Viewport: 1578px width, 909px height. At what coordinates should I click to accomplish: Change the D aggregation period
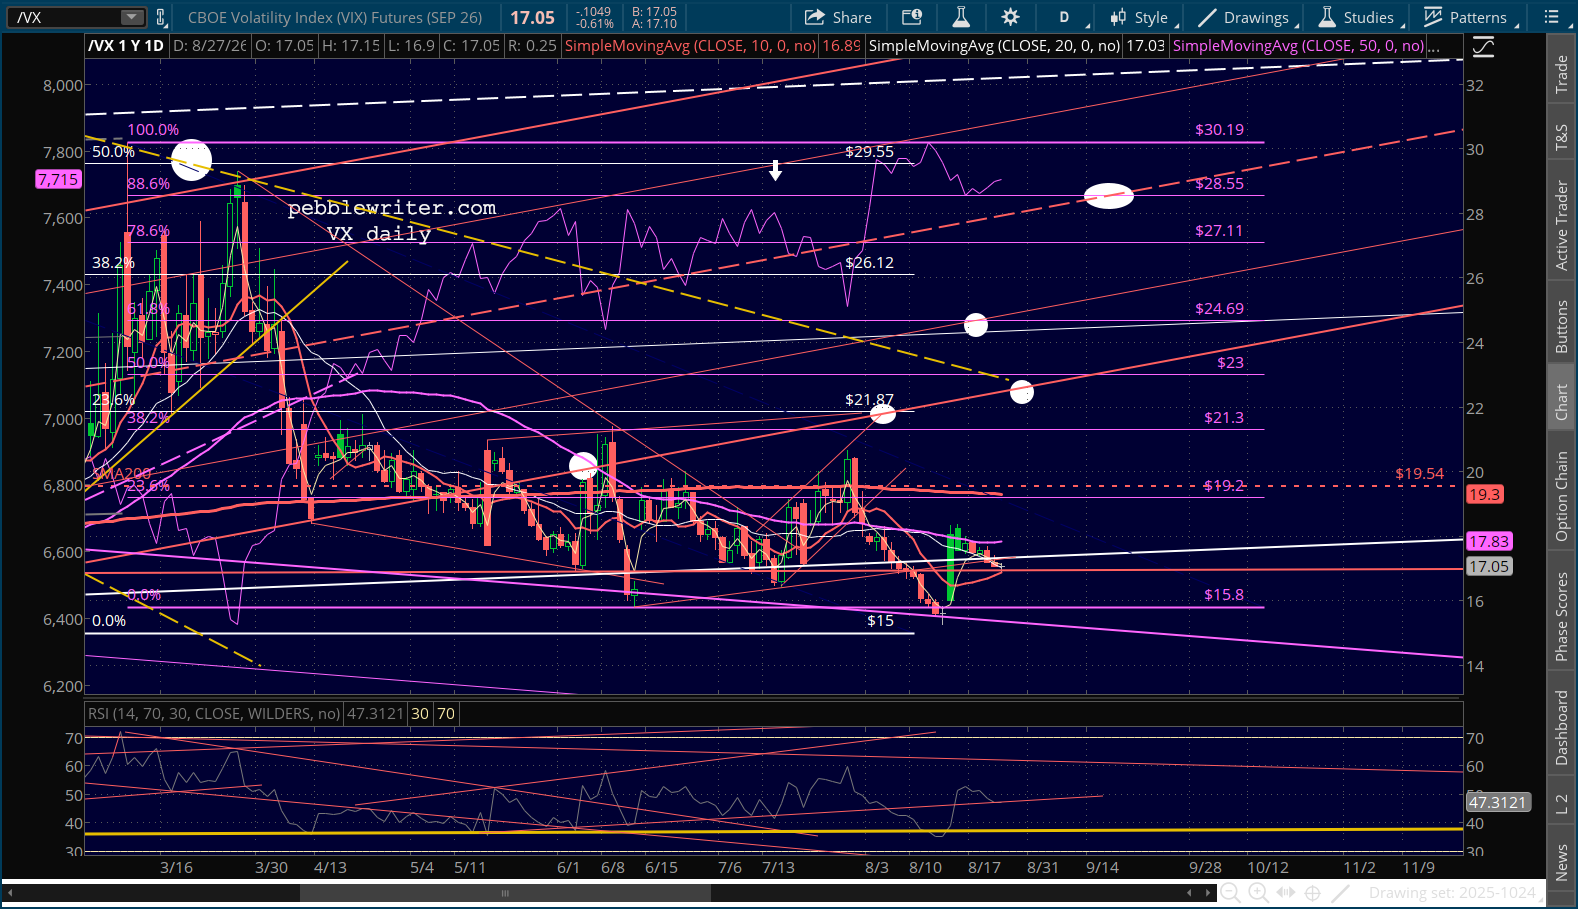tap(1064, 17)
